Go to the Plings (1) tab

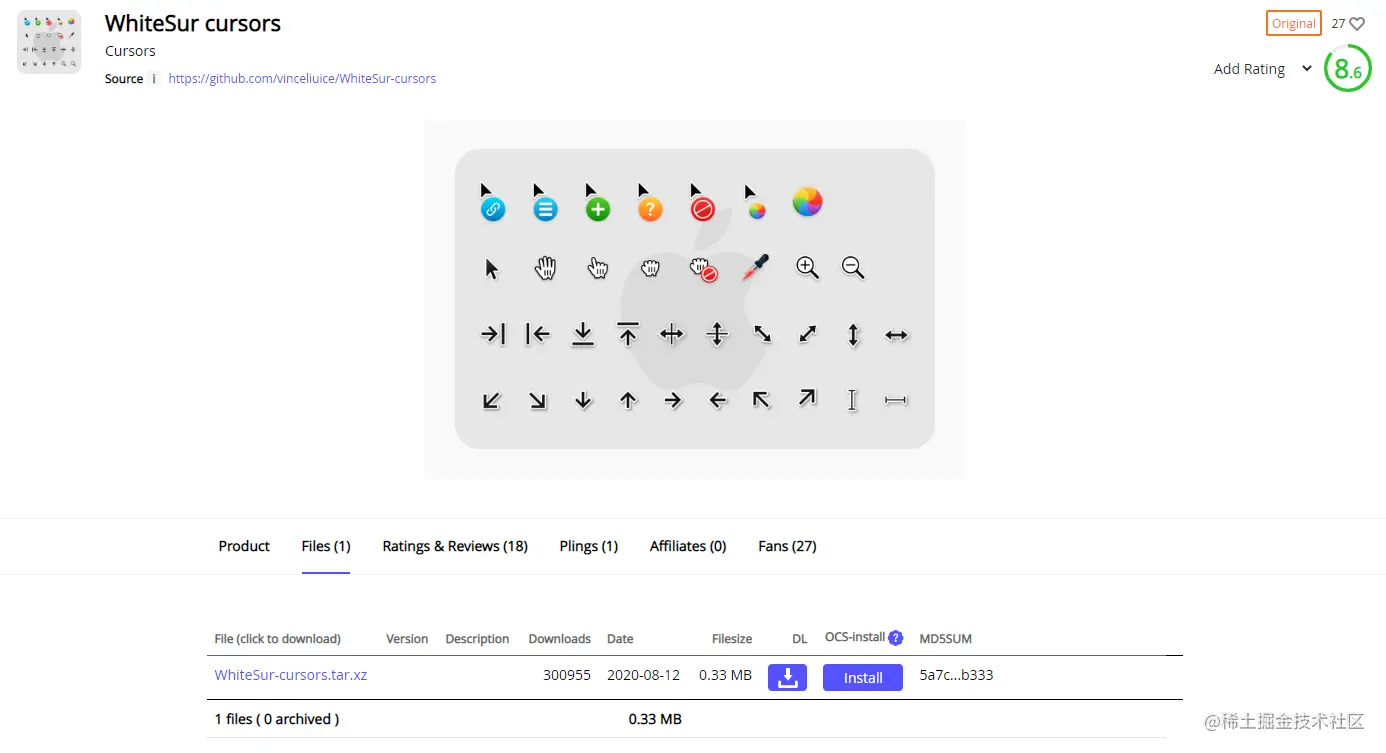[x=589, y=546]
